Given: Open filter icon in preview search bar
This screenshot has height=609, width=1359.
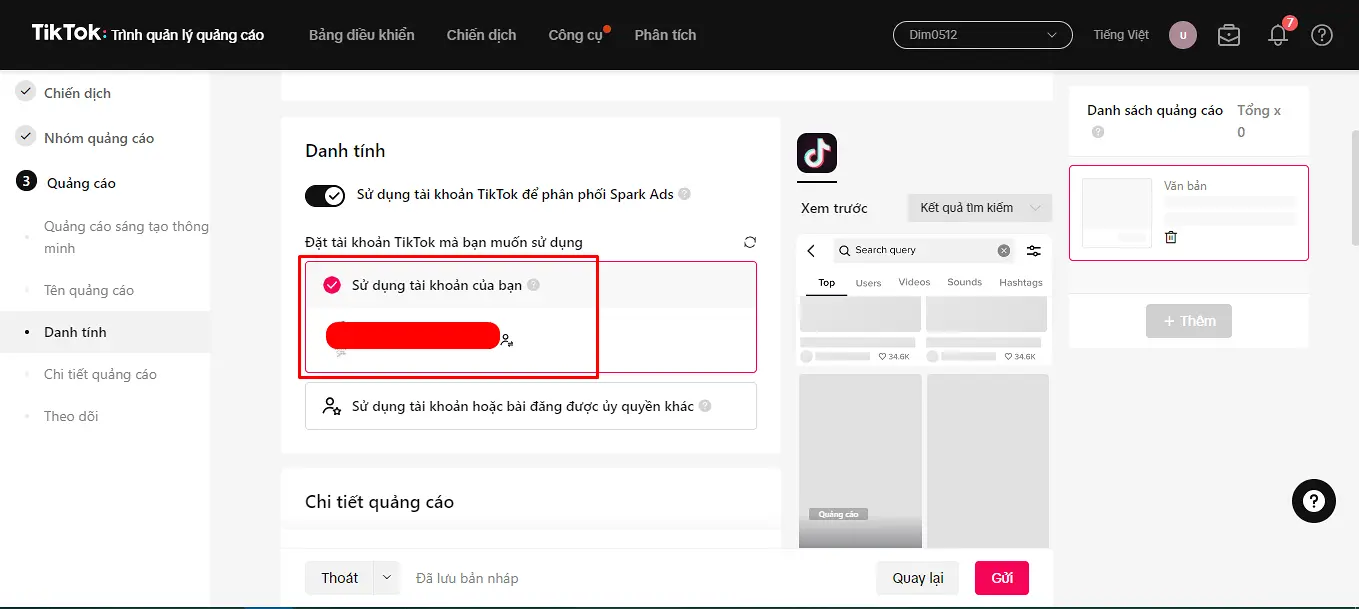Looking at the screenshot, I should 1034,251.
